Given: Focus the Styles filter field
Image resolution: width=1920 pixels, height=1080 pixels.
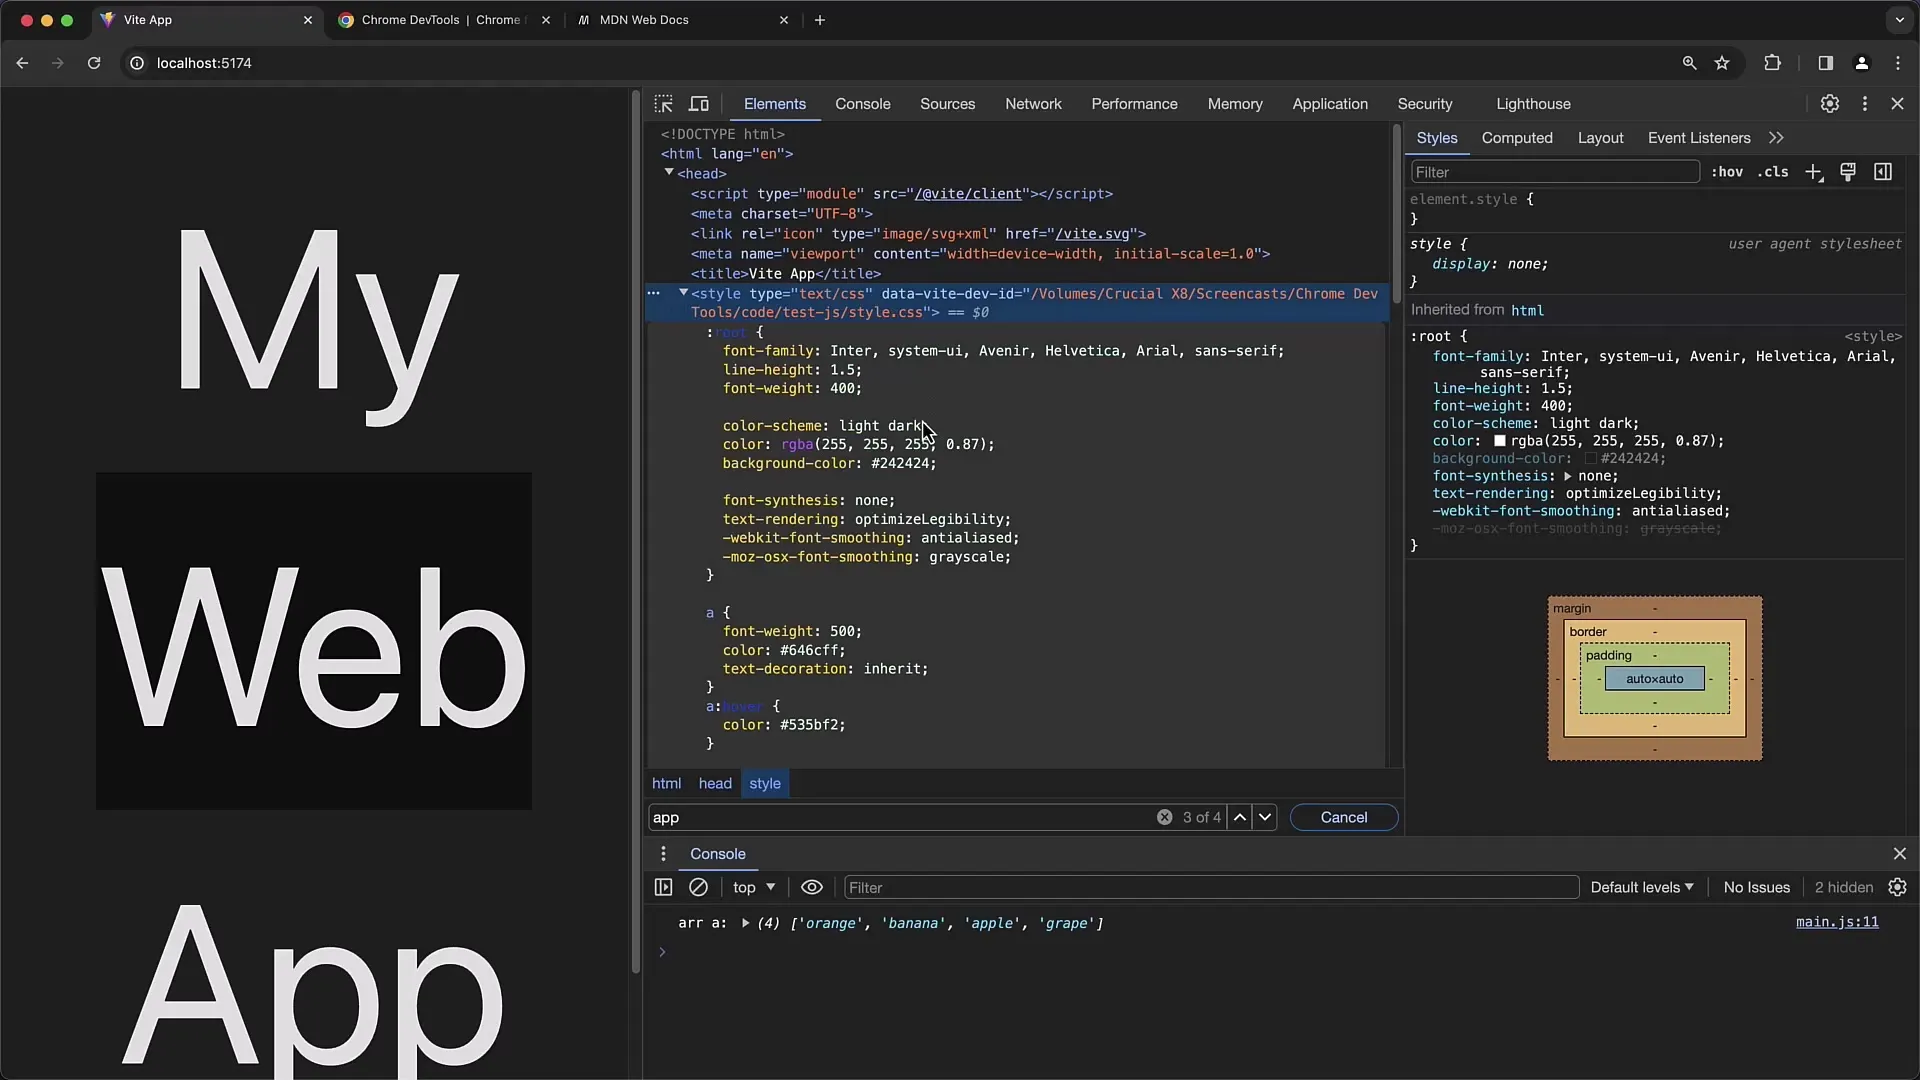Looking at the screenshot, I should [x=1555, y=172].
